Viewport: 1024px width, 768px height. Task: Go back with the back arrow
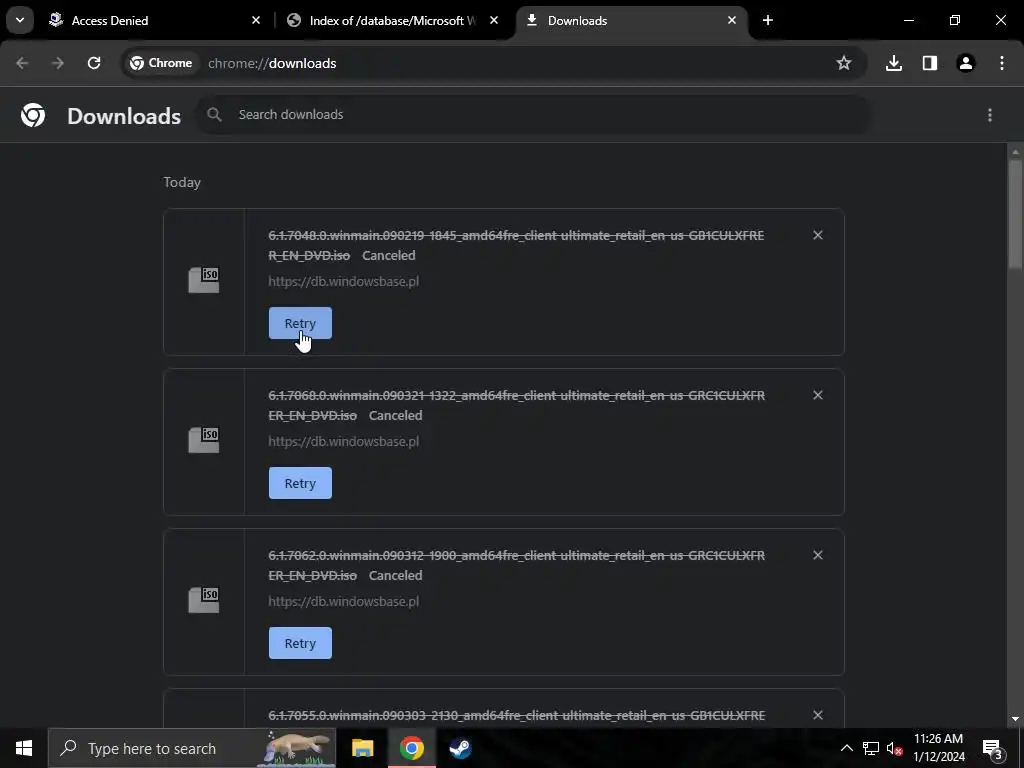(22, 63)
